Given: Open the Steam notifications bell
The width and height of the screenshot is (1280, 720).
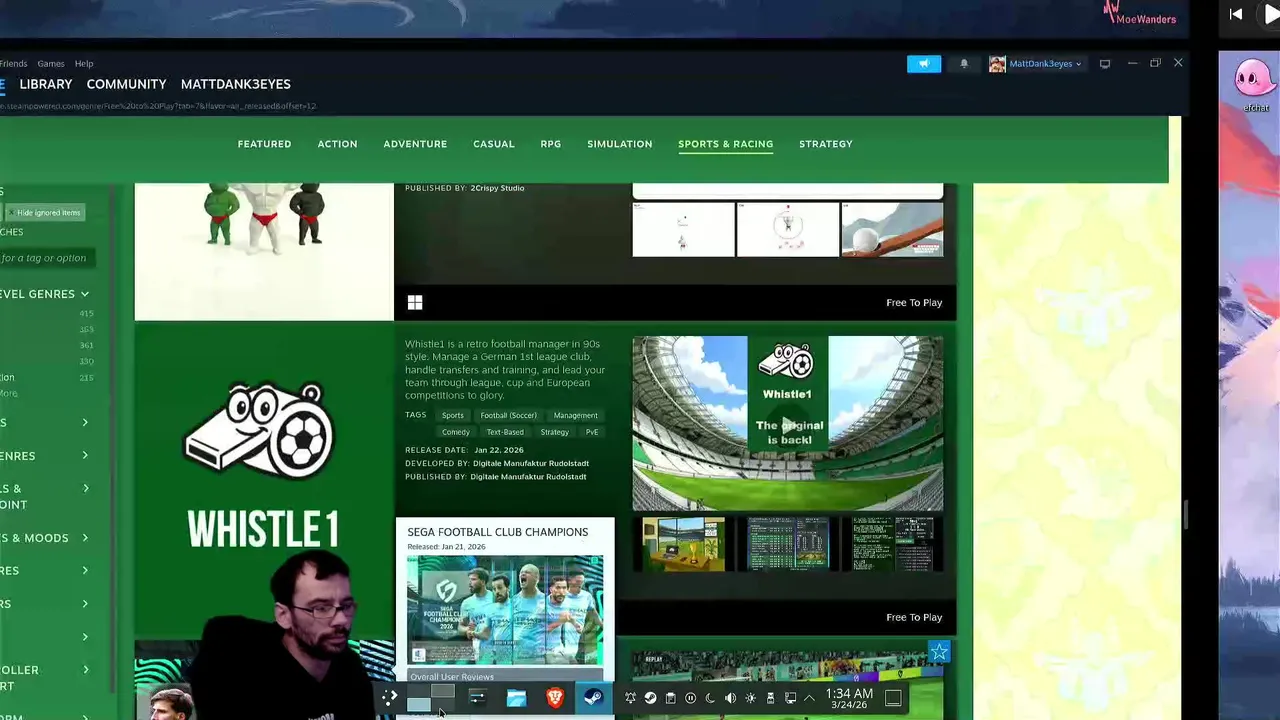Looking at the screenshot, I should click(x=964, y=64).
